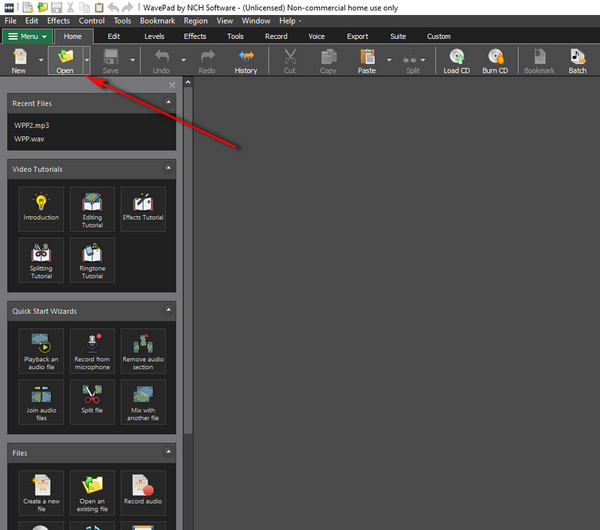Open the File menu

click(x=10, y=21)
